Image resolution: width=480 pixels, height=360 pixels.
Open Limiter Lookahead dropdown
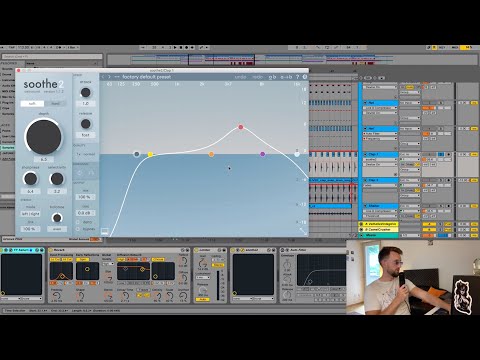(203, 277)
